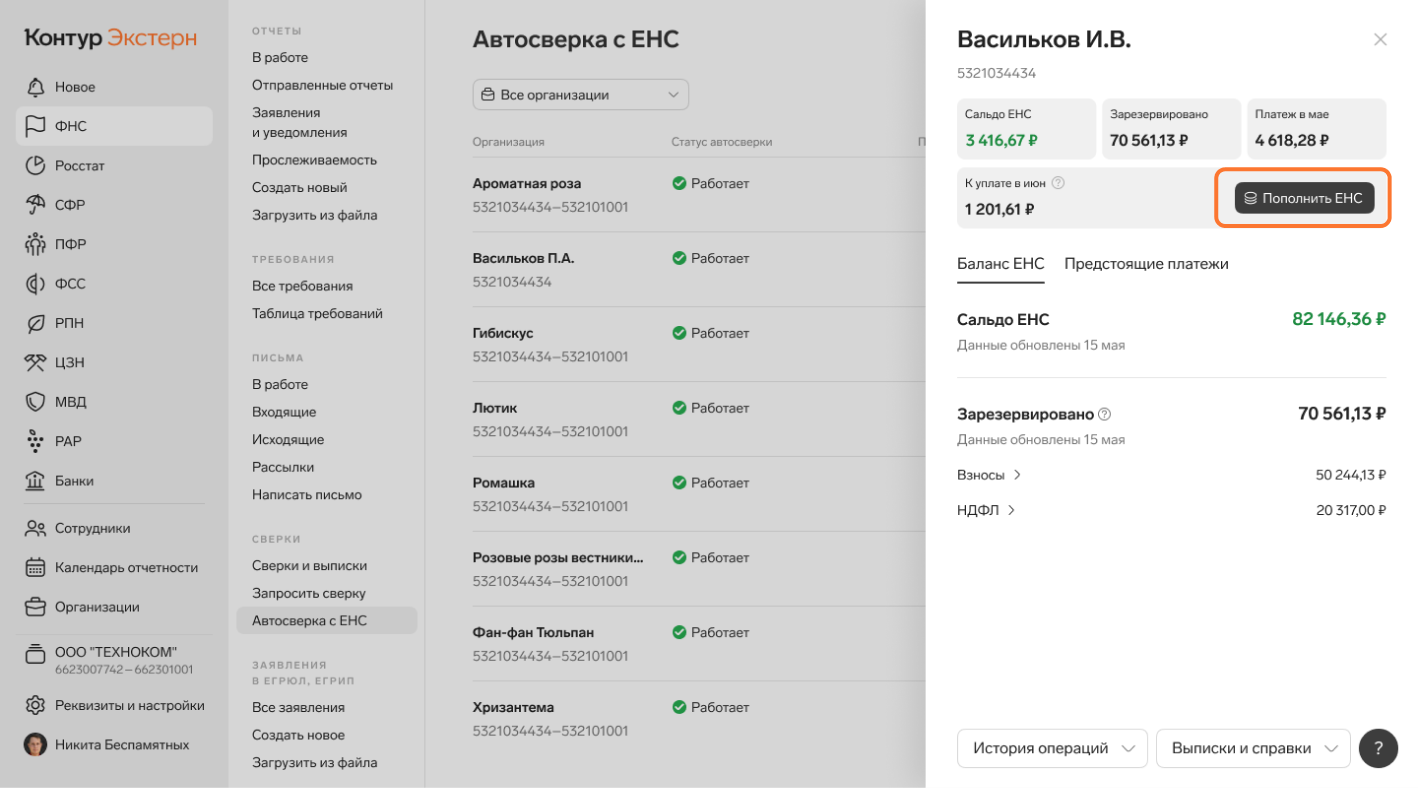Screen dimensions: 1418x788
Task: Switch to the Предстоящие платежи tab
Action: pyautogui.click(x=1146, y=264)
